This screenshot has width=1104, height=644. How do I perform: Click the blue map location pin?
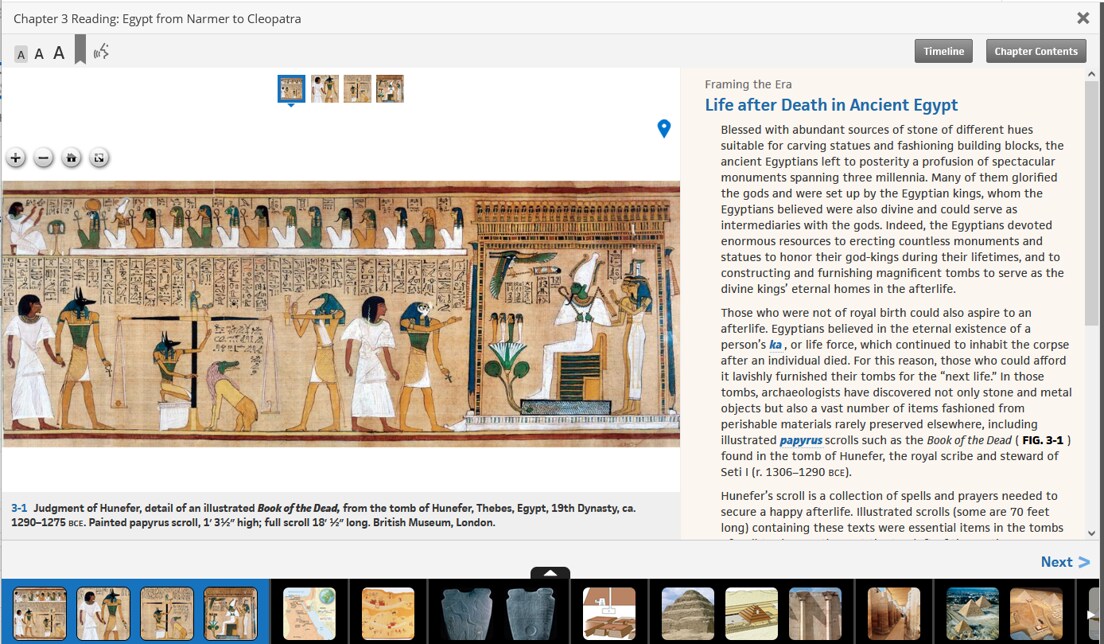click(x=664, y=128)
